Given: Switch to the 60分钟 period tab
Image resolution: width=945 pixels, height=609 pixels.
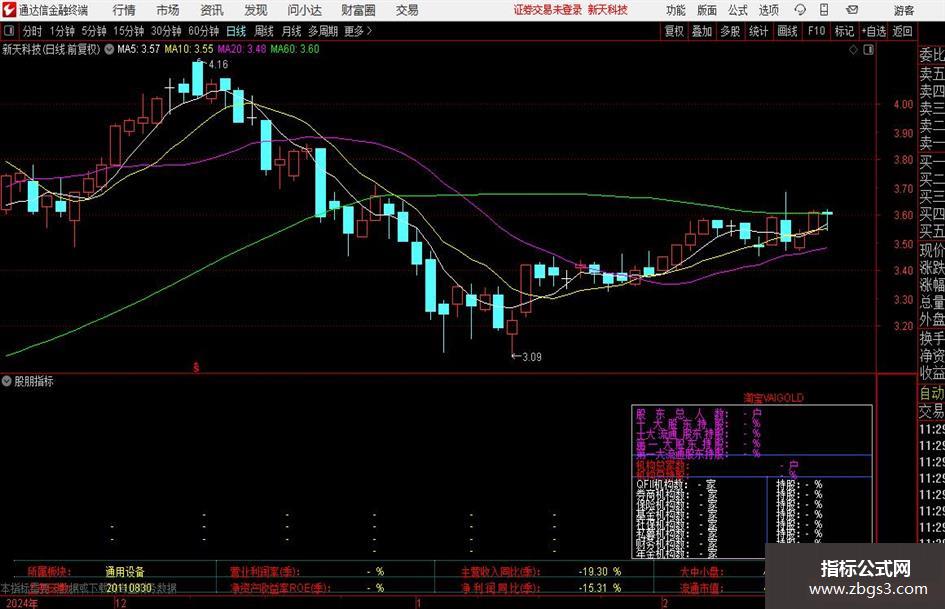Looking at the screenshot, I should coord(204,31).
